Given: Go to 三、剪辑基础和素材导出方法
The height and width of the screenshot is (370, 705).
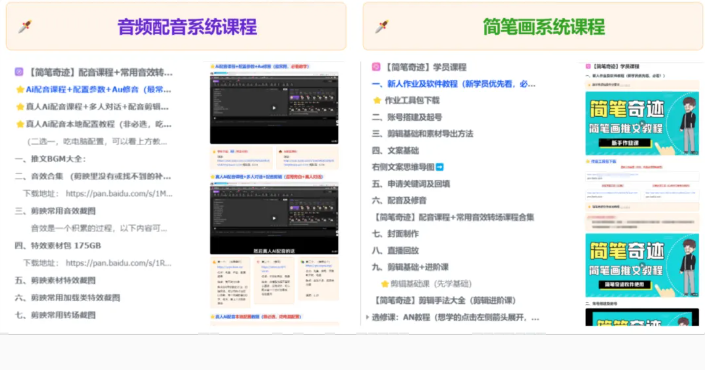Looking at the screenshot, I should click(423, 134).
